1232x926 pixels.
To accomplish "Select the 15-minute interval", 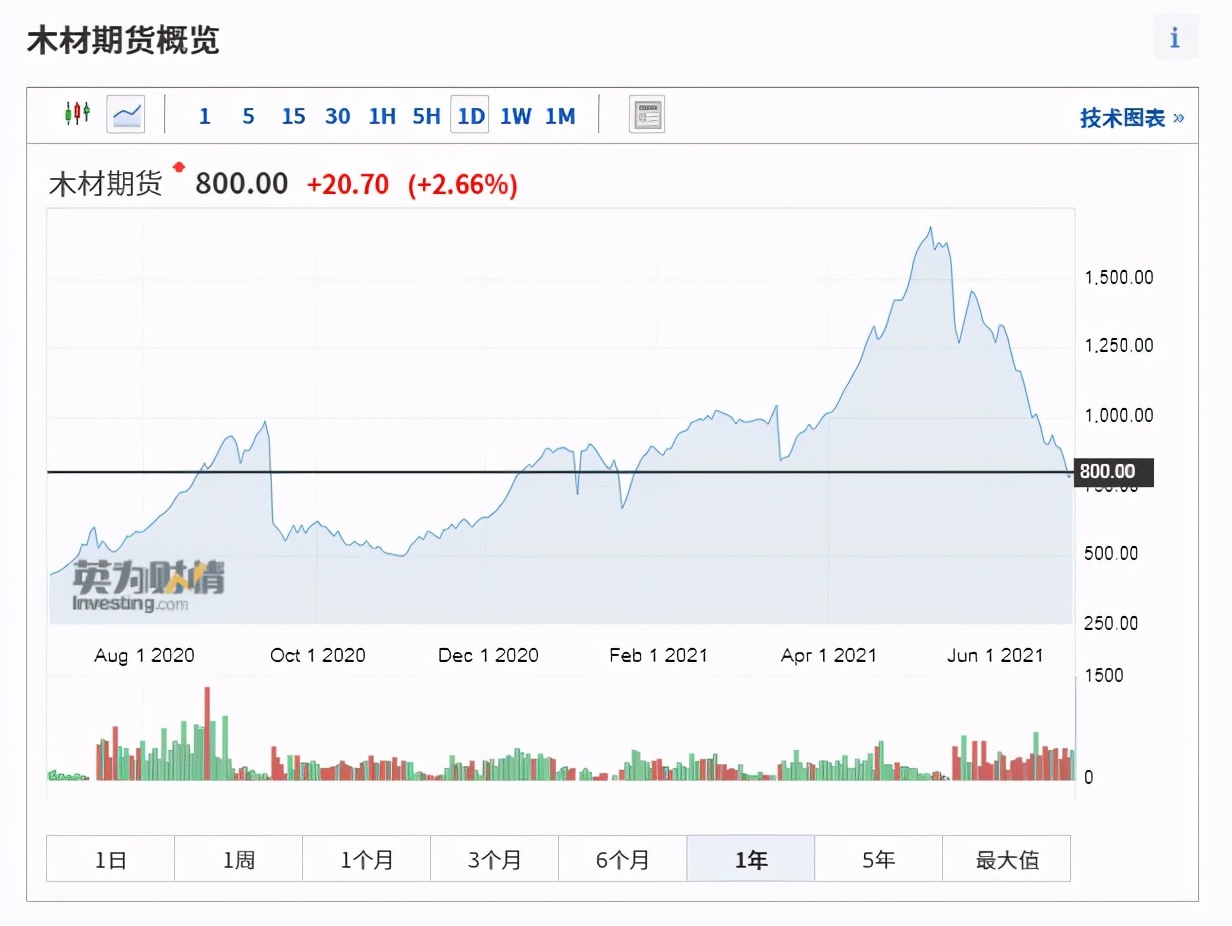I will 293,116.
